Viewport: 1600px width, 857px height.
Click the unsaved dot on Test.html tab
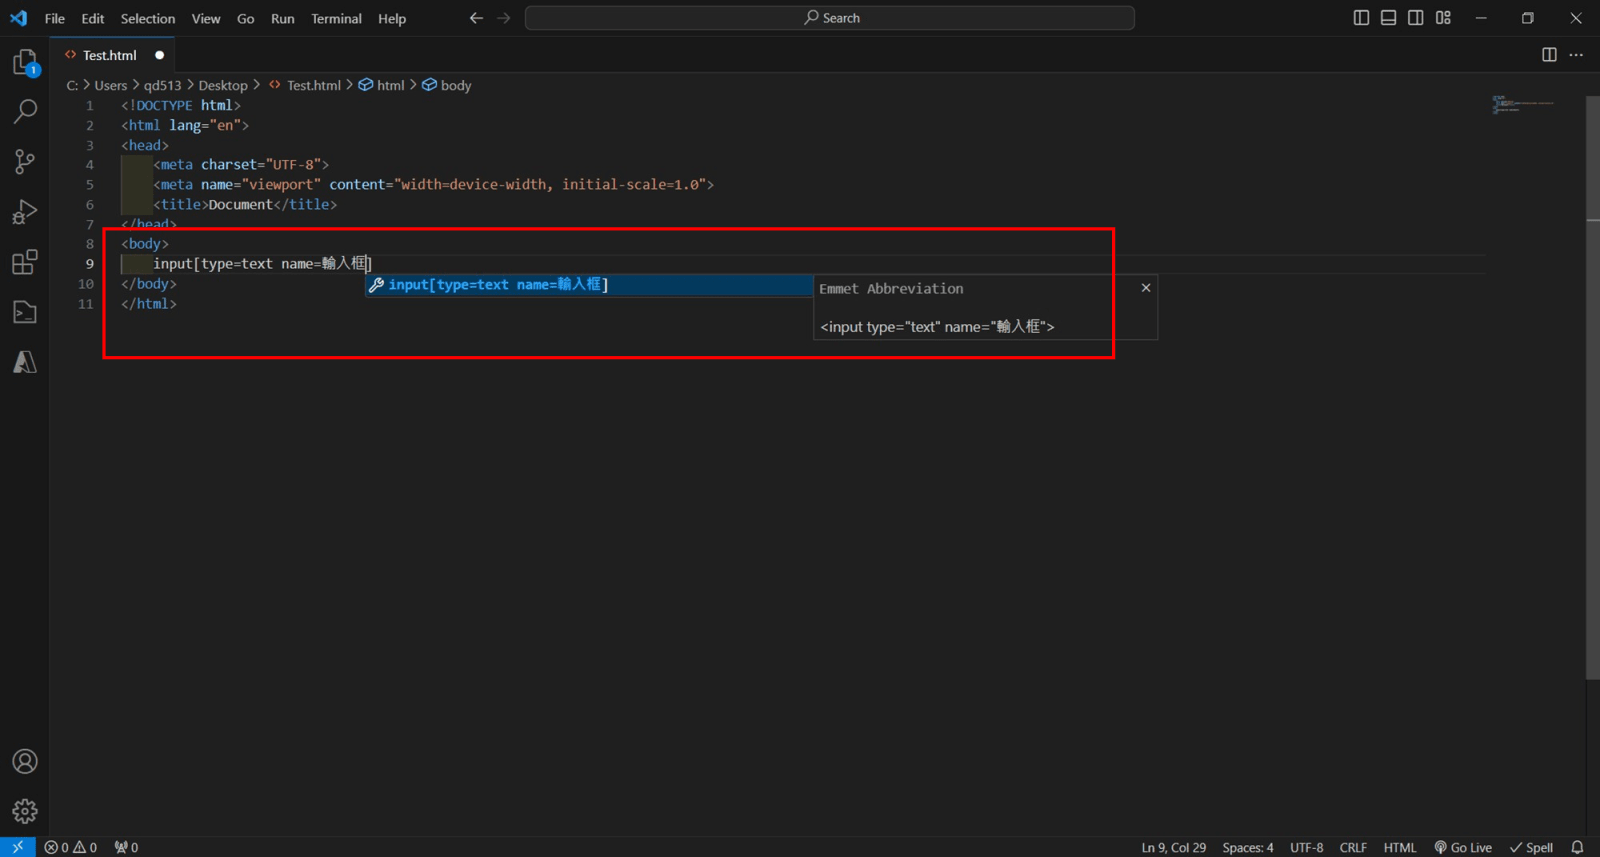pyautogui.click(x=159, y=55)
